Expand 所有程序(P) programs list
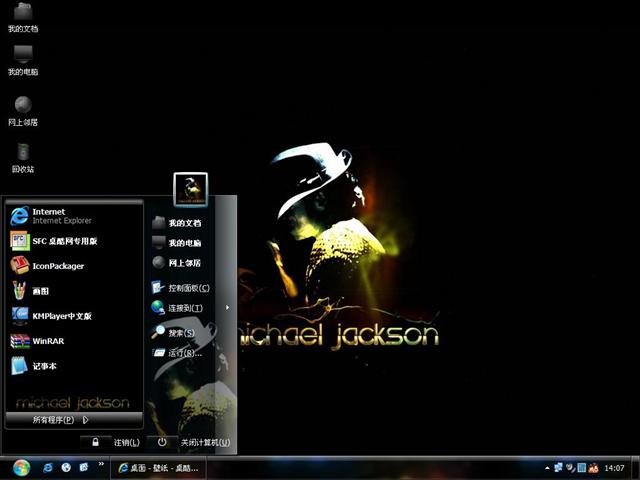Image resolution: width=640 pixels, height=480 pixels. (60, 420)
